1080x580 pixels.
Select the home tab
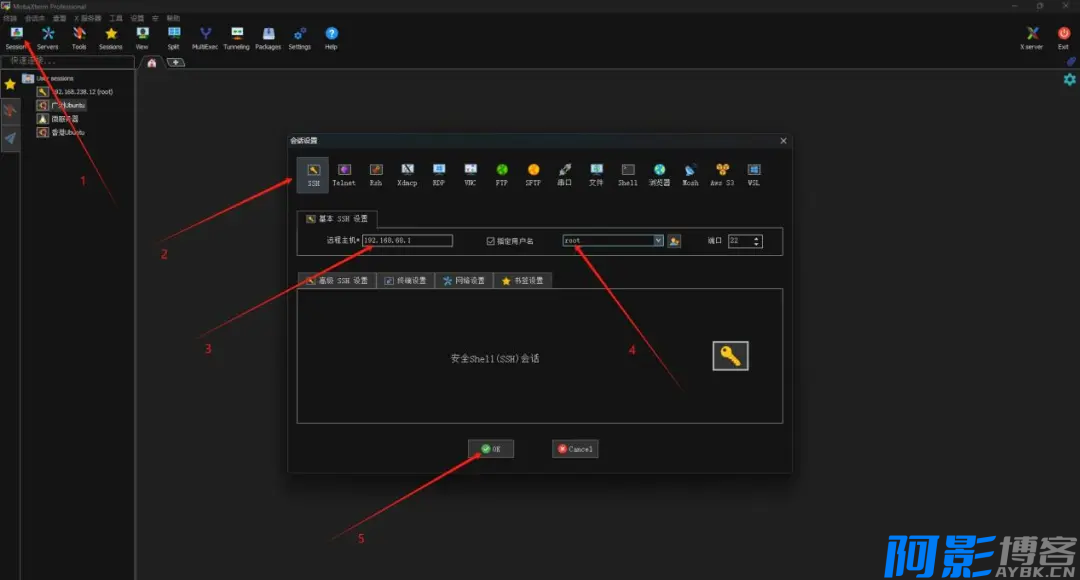coord(152,63)
